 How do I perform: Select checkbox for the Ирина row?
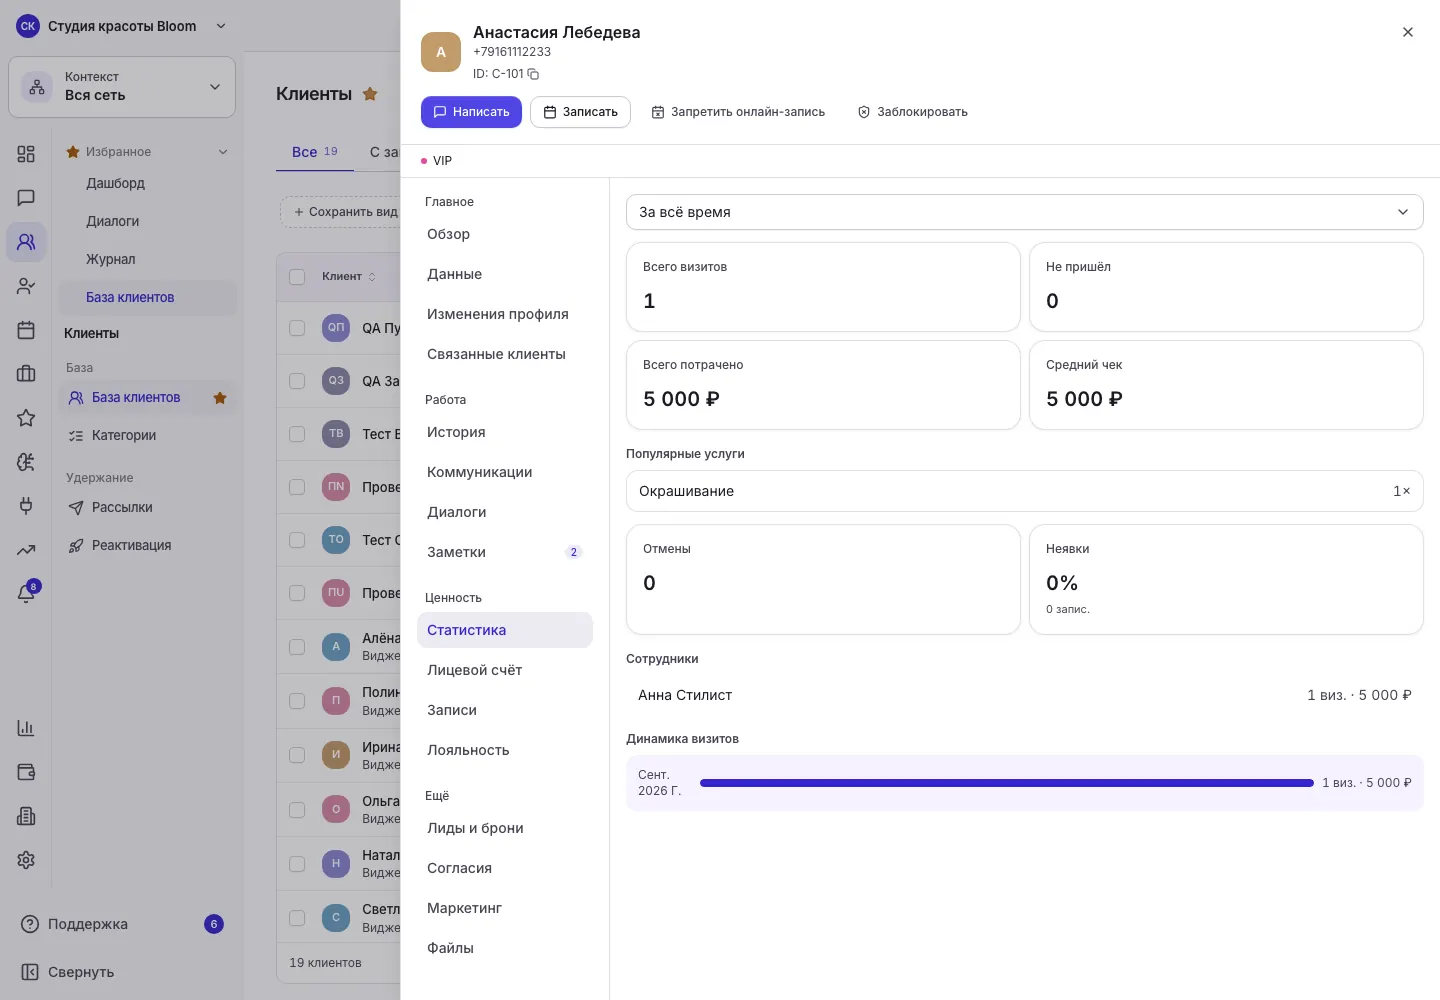coord(297,755)
